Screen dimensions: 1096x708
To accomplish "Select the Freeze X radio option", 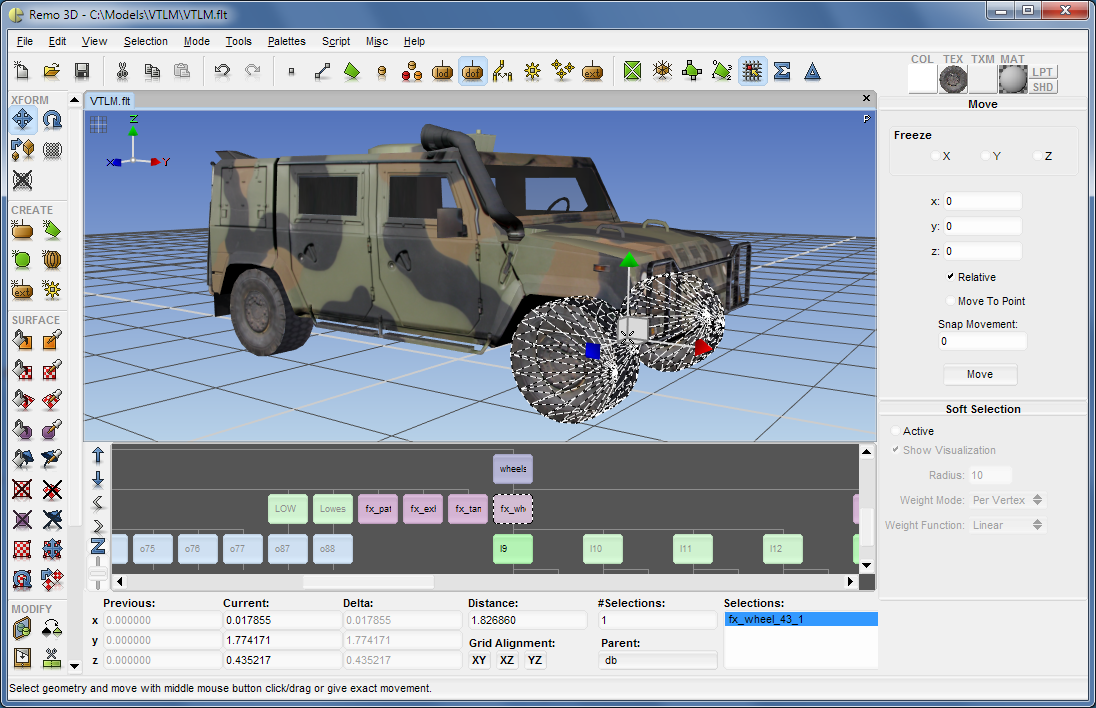I will point(935,156).
